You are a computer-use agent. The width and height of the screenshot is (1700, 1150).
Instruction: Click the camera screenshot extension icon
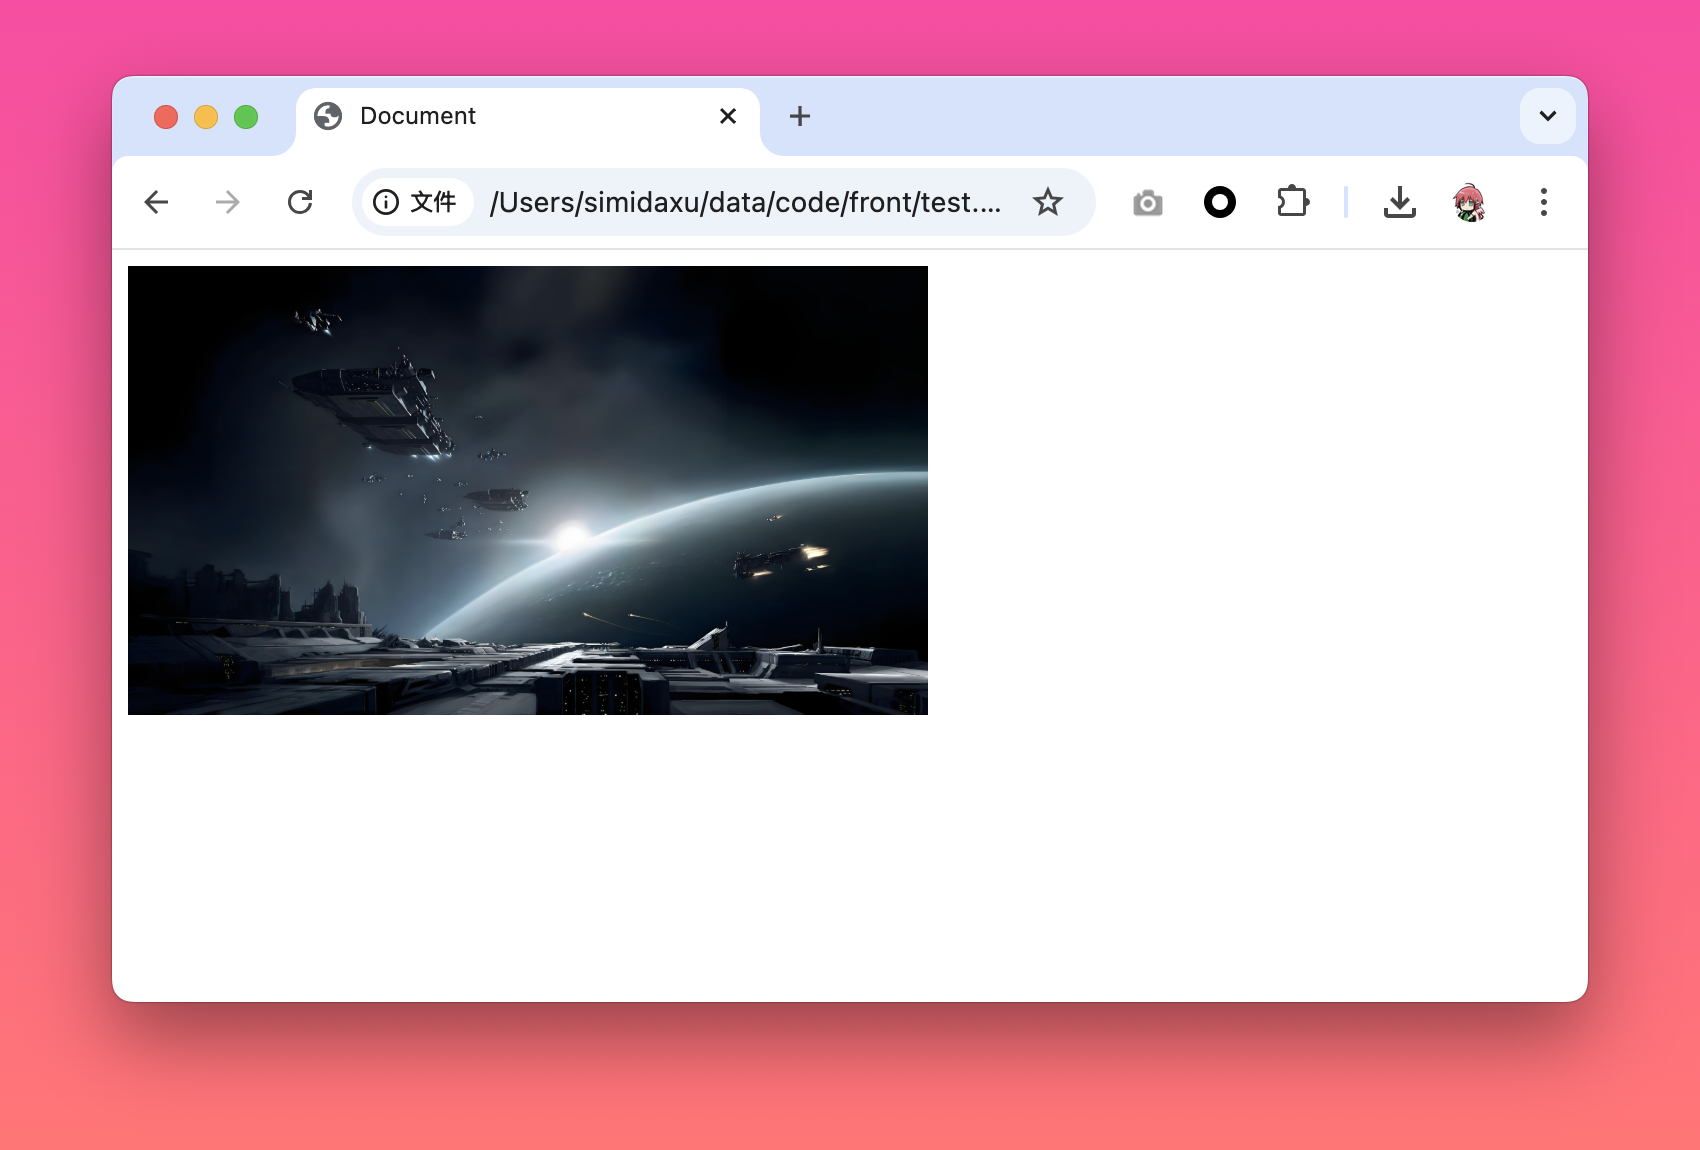click(x=1148, y=203)
